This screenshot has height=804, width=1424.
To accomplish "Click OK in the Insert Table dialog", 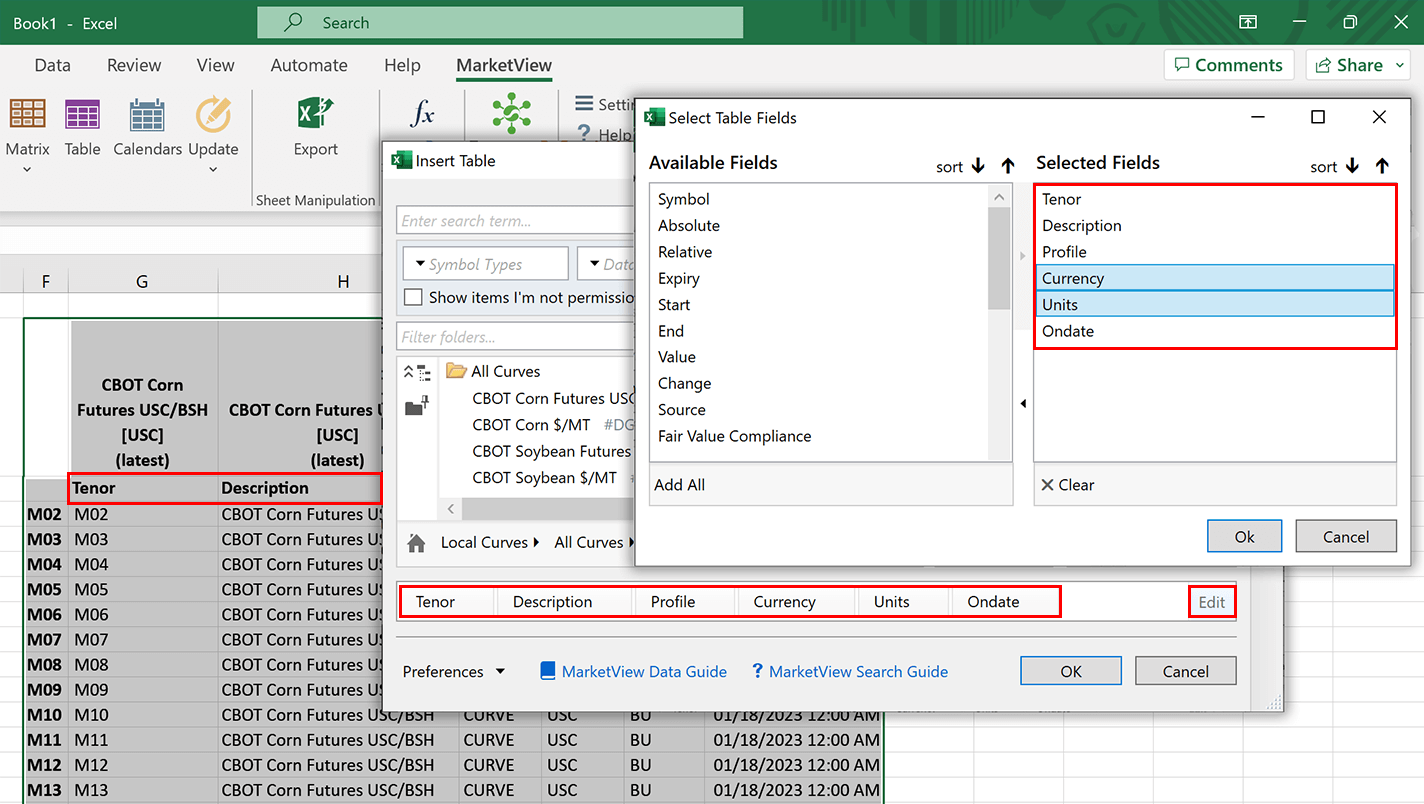I will click(1071, 671).
